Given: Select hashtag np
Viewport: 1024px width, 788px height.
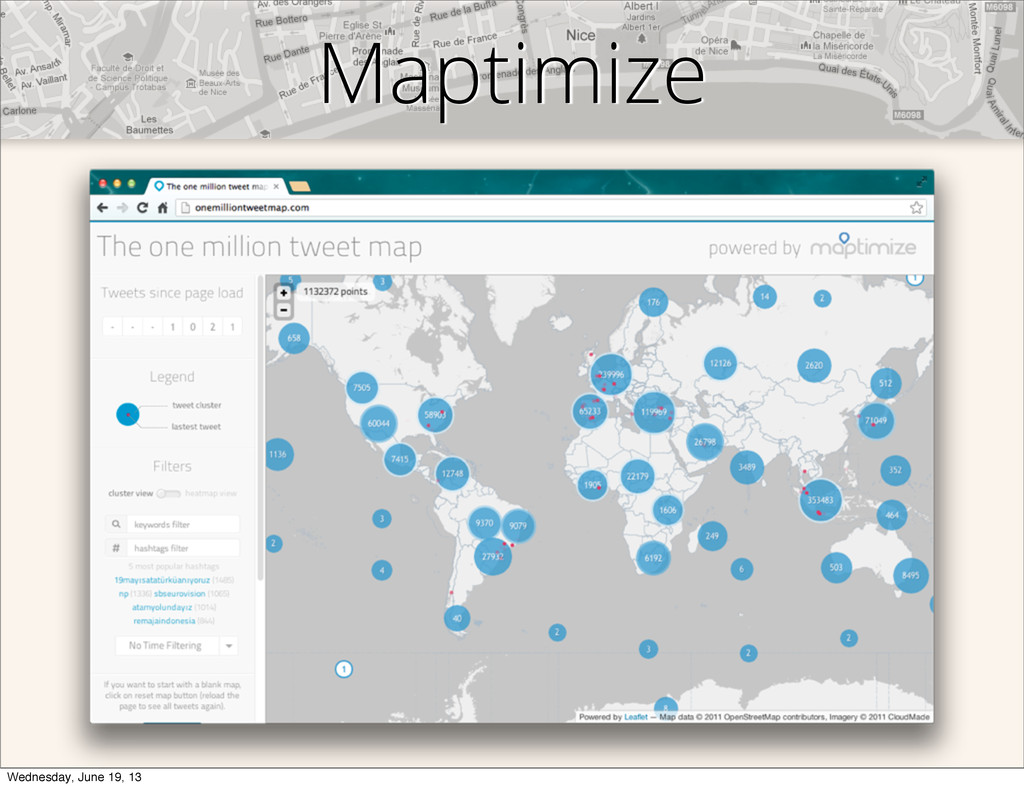Looking at the screenshot, I should click(x=123, y=593).
